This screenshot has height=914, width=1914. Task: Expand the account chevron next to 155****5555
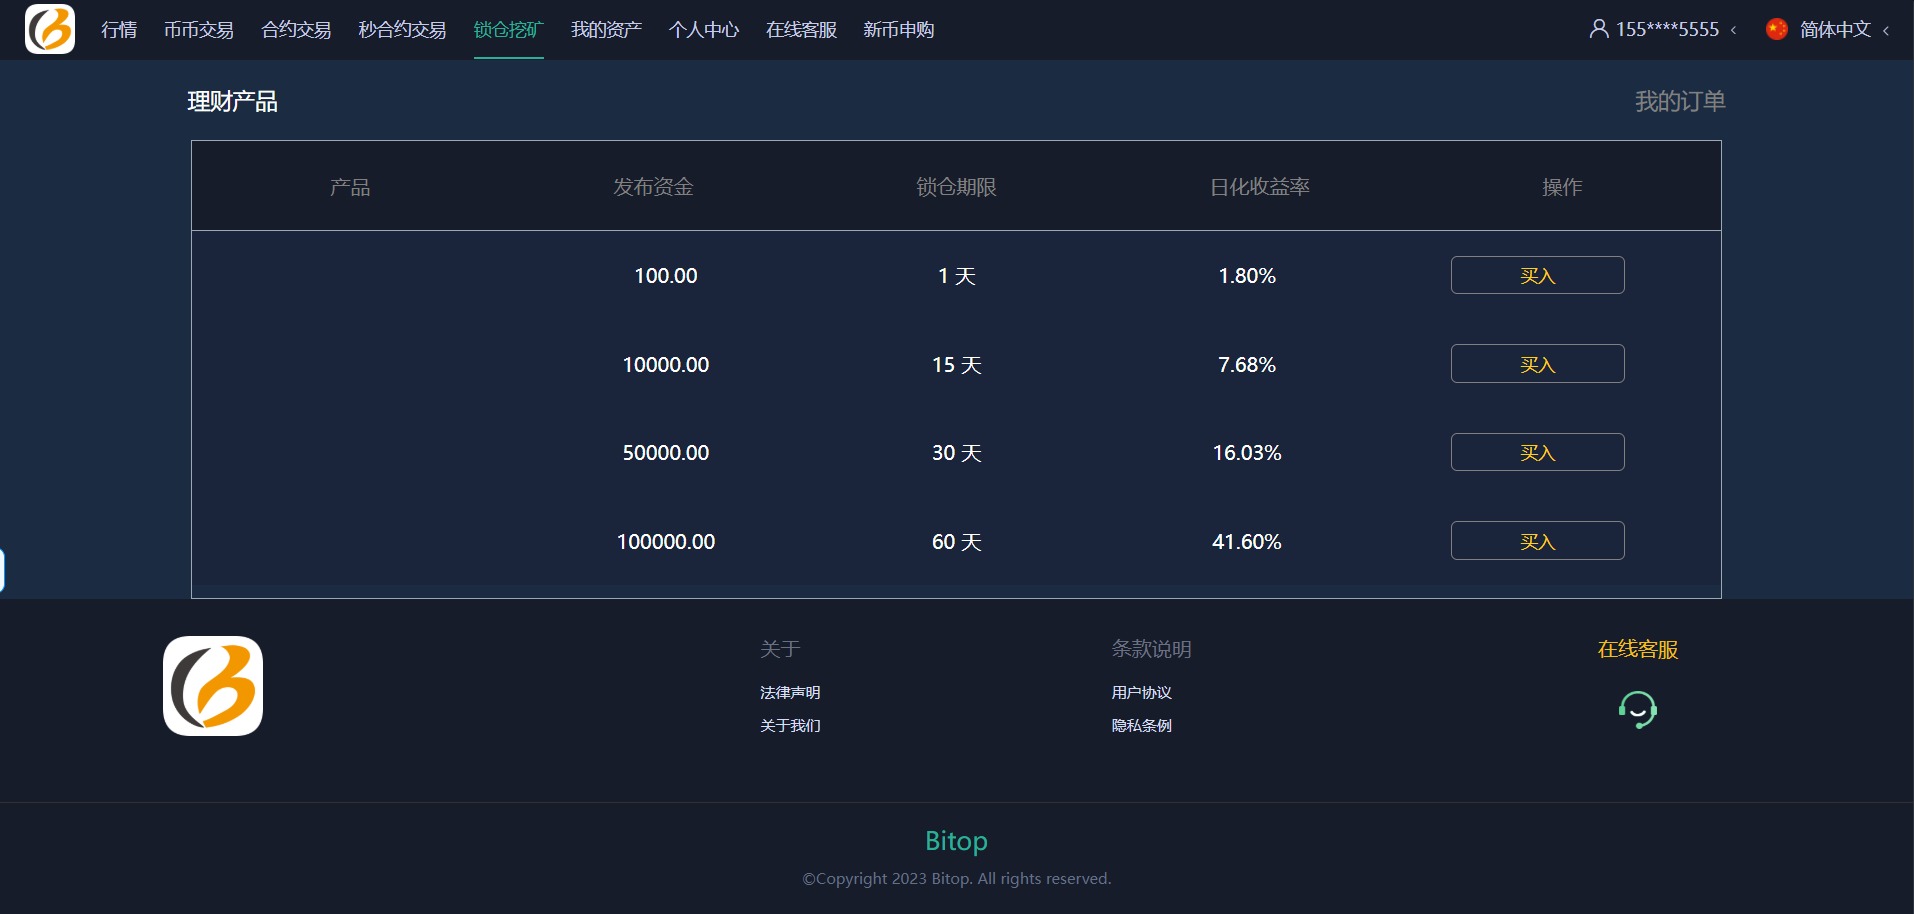coord(1733,30)
